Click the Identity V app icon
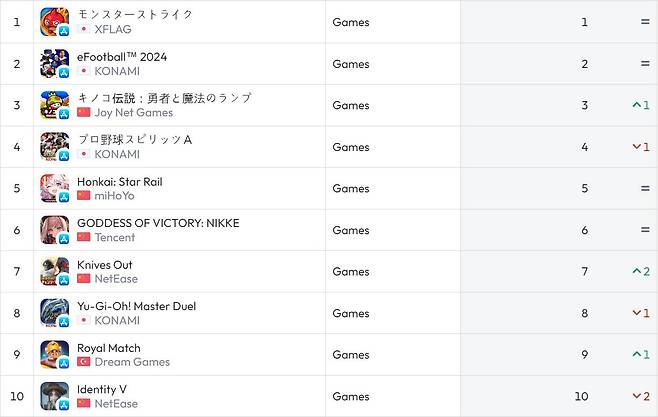658x417 pixels. [x=54, y=396]
